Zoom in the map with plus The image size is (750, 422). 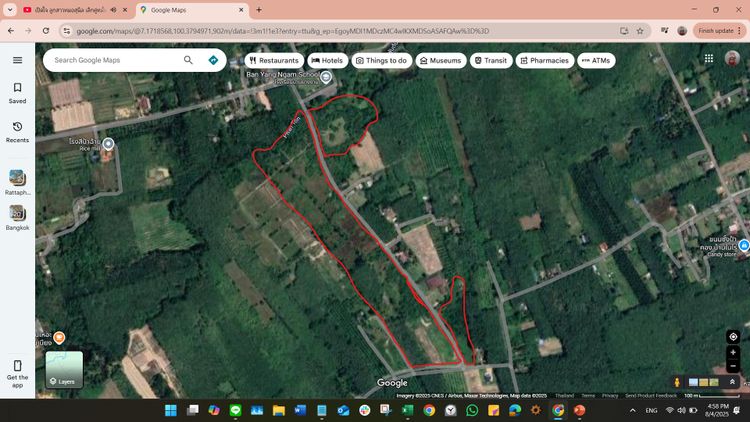733,353
